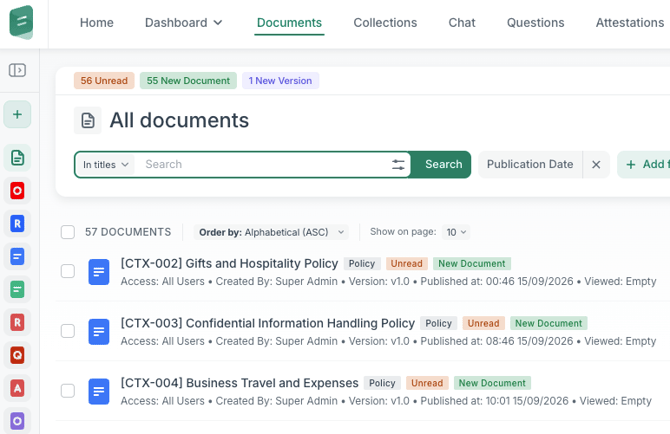Check the Gifts and Hospitality Policy row
This screenshot has height=434, width=670.
point(68,271)
